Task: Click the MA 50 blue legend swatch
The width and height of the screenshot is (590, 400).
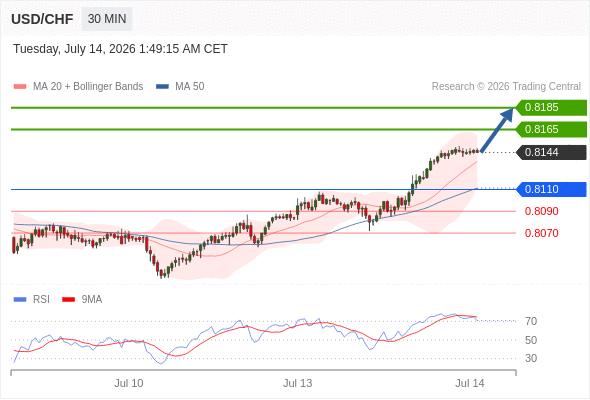Action: point(162,87)
